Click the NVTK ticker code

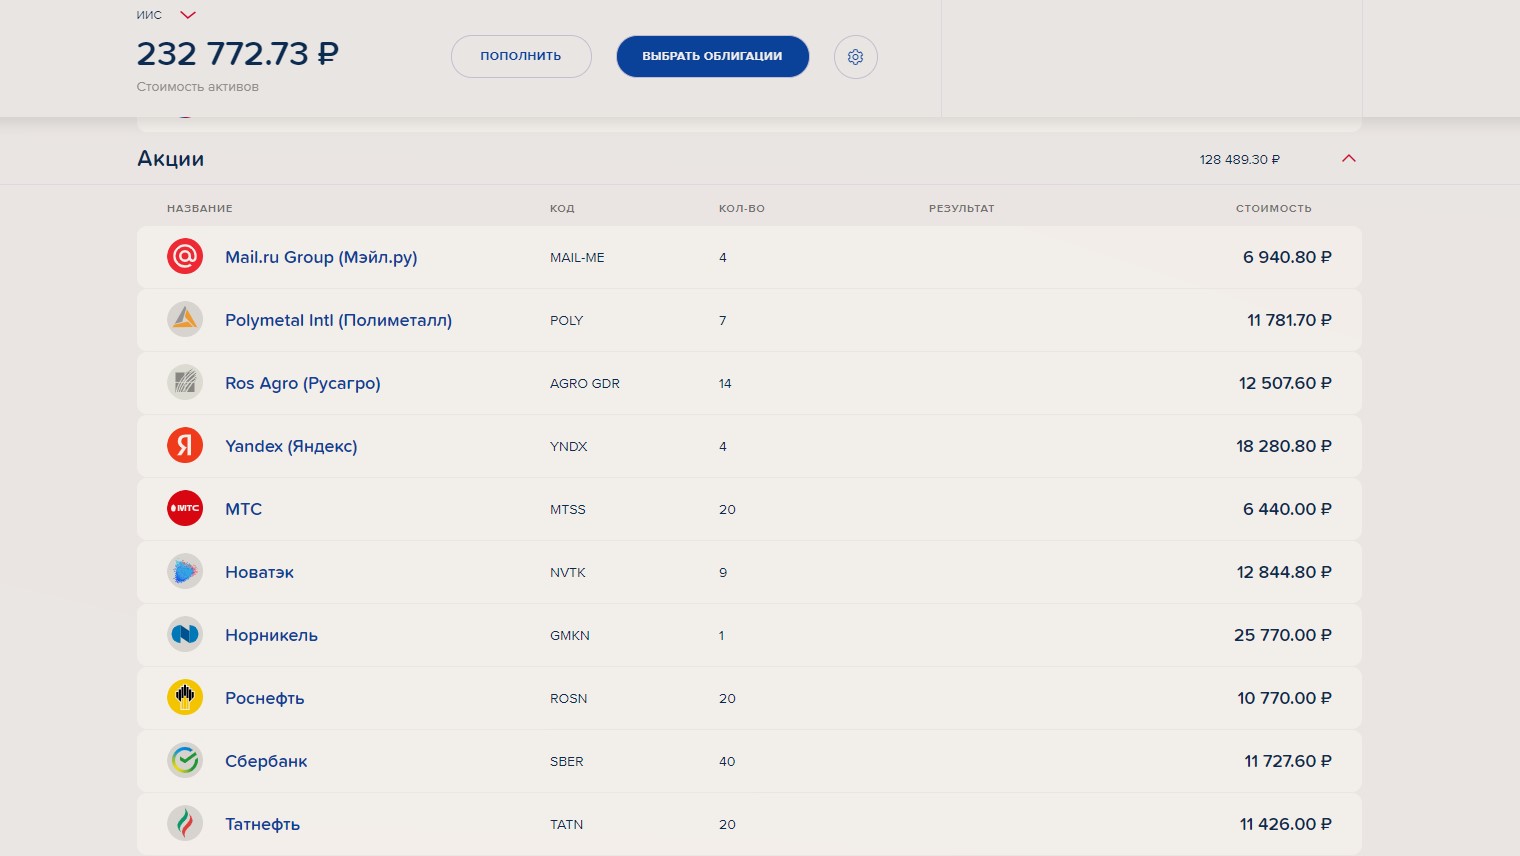(x=568, y=572)
